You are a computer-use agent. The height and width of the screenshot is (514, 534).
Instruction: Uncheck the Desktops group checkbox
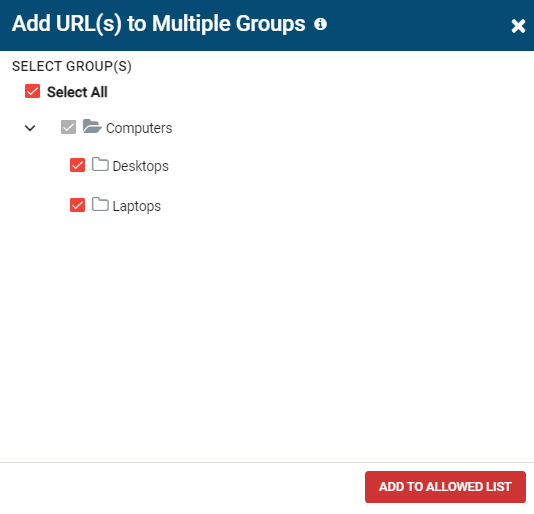coord(77,165)
